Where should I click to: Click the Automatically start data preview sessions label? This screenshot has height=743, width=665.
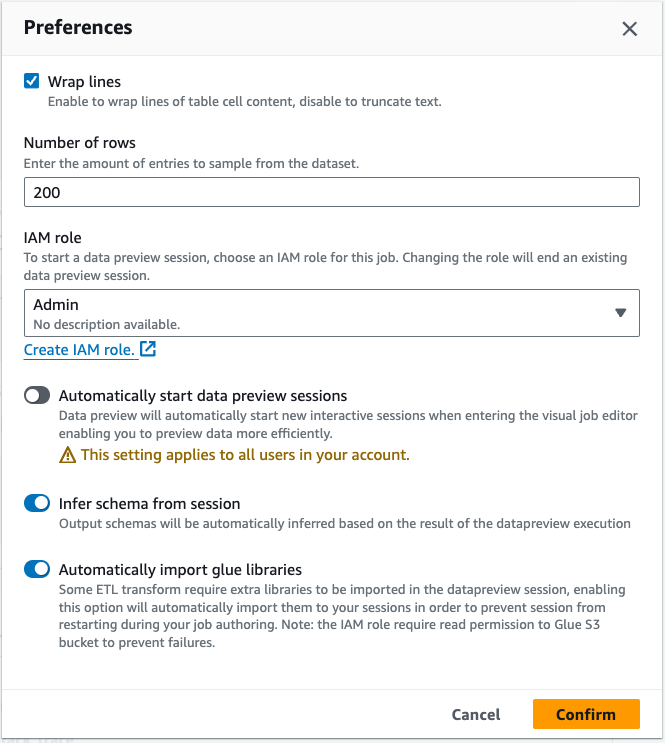203,396
